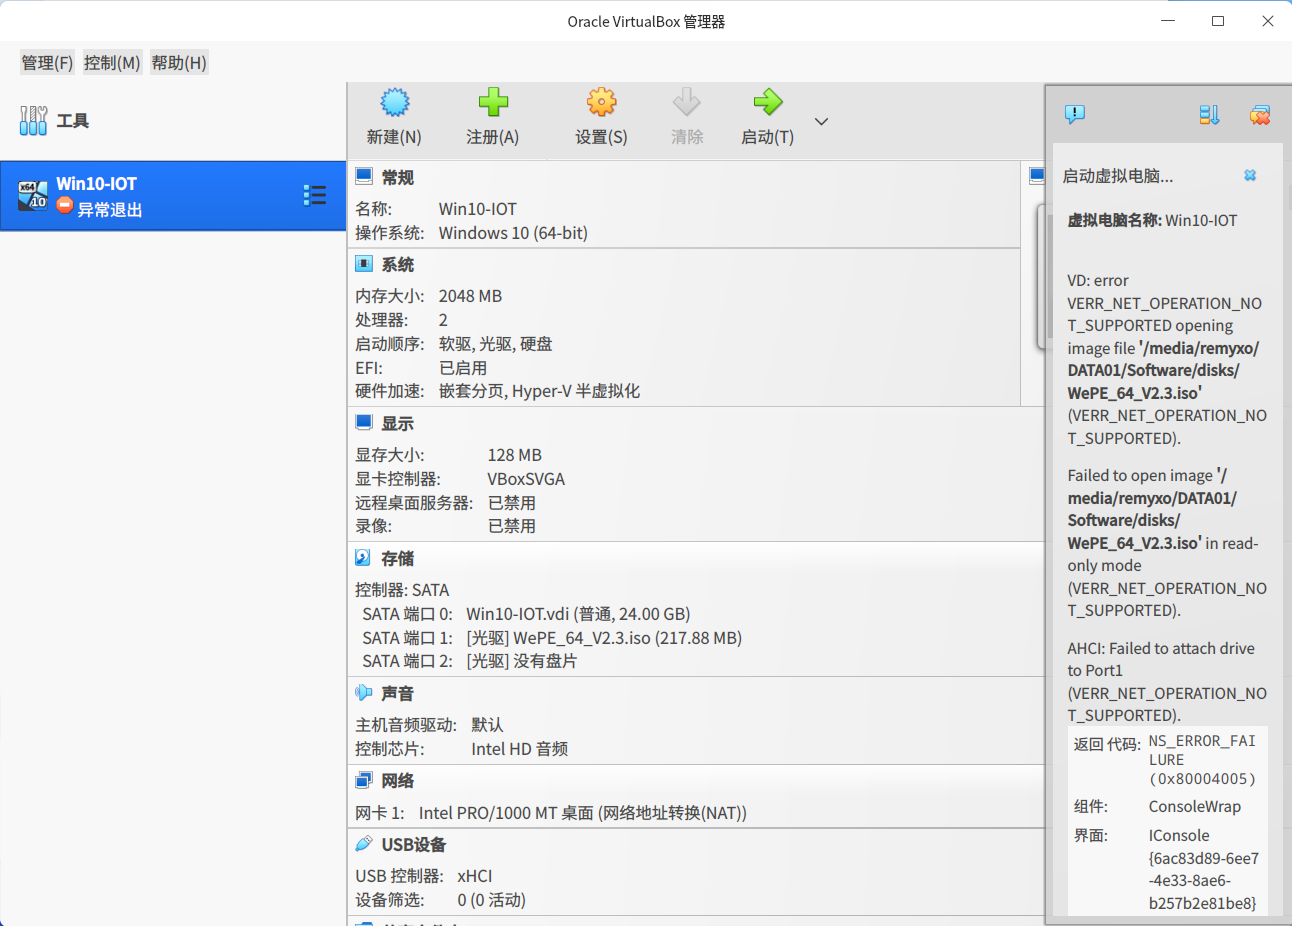
Task: Click the Display icon next to 显示
Action: 364,423
